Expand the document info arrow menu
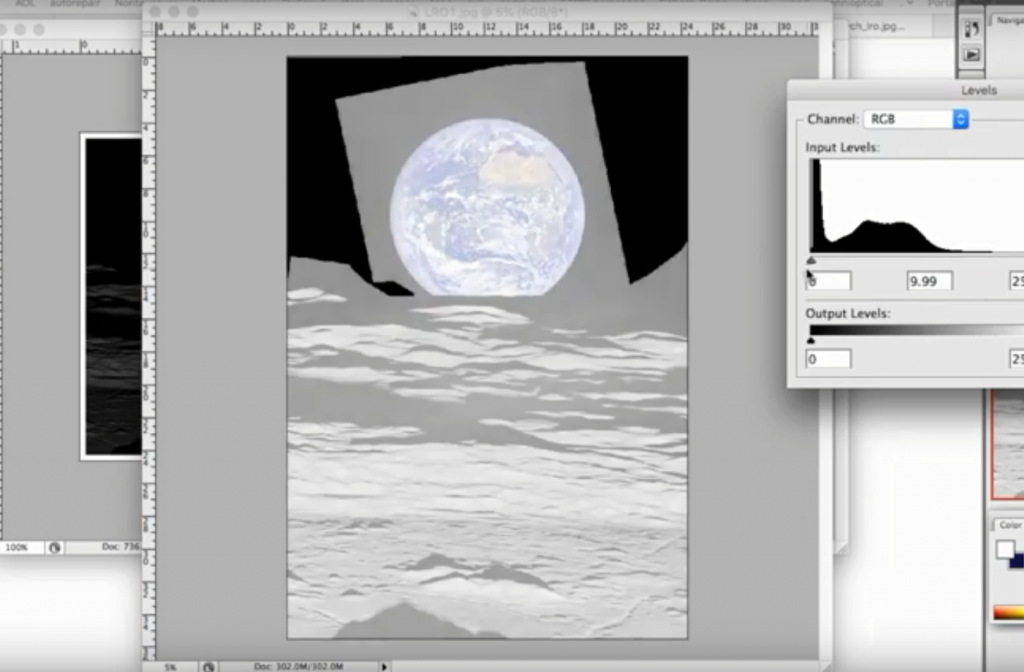This screenshot has width=1024, height=672. [x=384, y=666]
